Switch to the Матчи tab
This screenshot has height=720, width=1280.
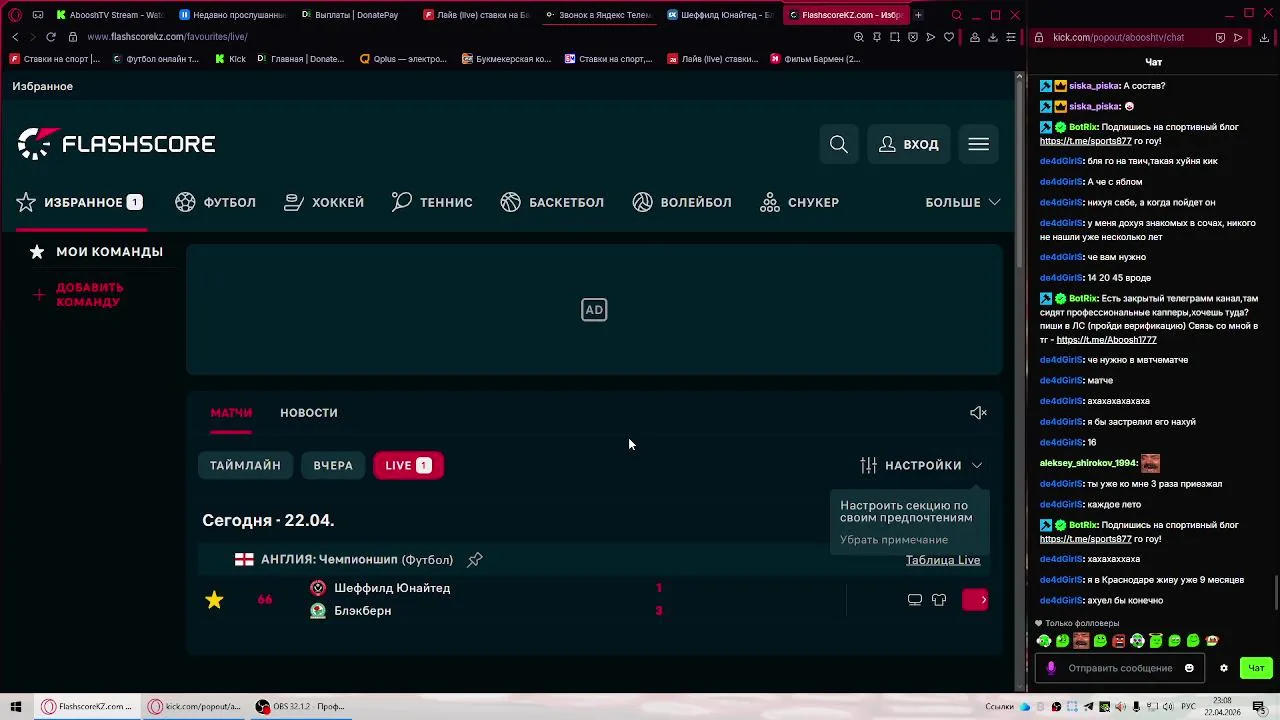[x=231, y=413]
